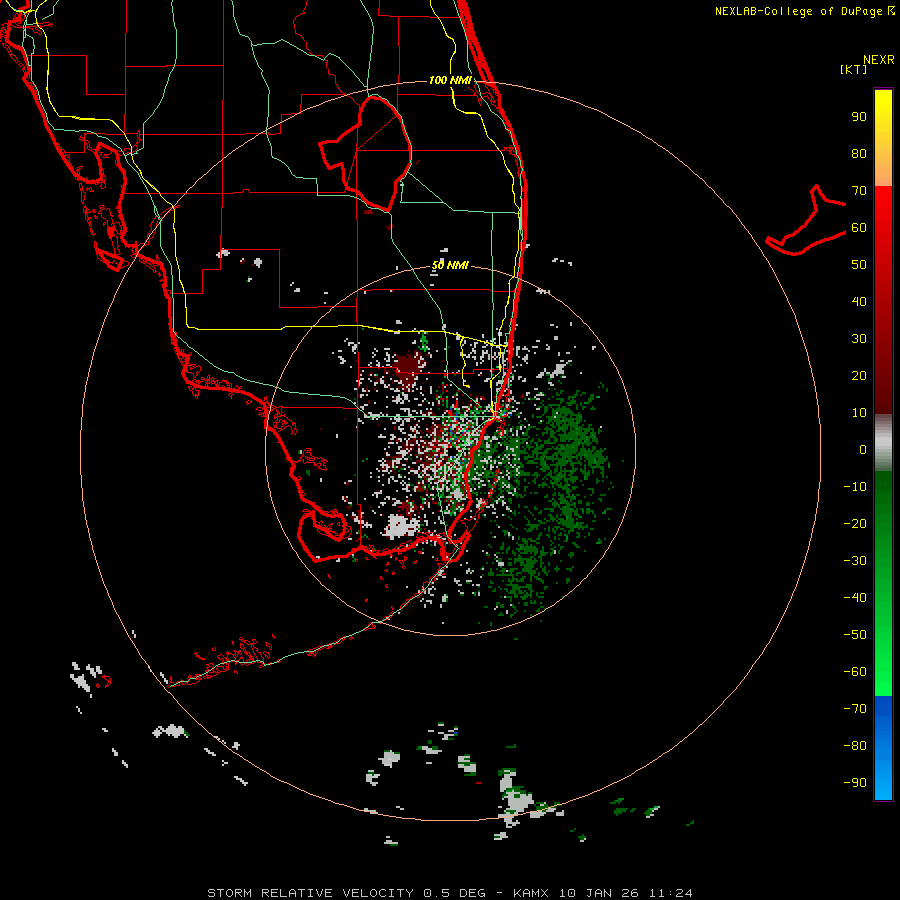This screenshot has height=900, width=900.
Task: Select the -80 value on velocity scale
Action: pos(855,746)
